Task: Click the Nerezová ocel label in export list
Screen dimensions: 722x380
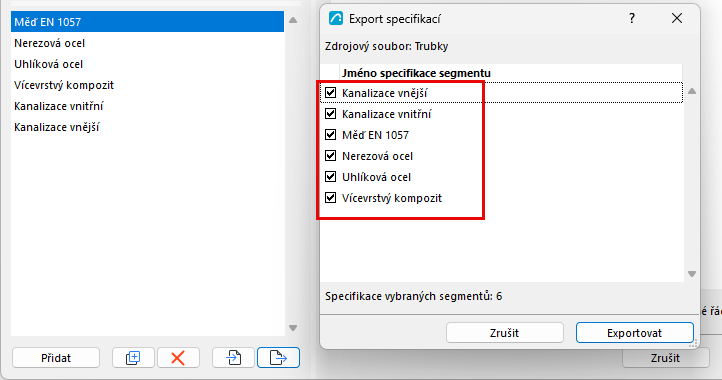Action: point(377,156)
